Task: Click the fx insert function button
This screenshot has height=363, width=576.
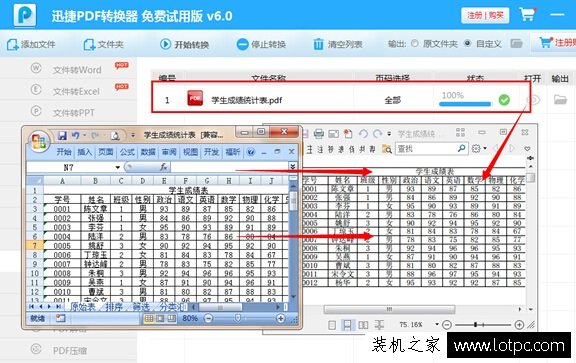Action: (163, 167)
